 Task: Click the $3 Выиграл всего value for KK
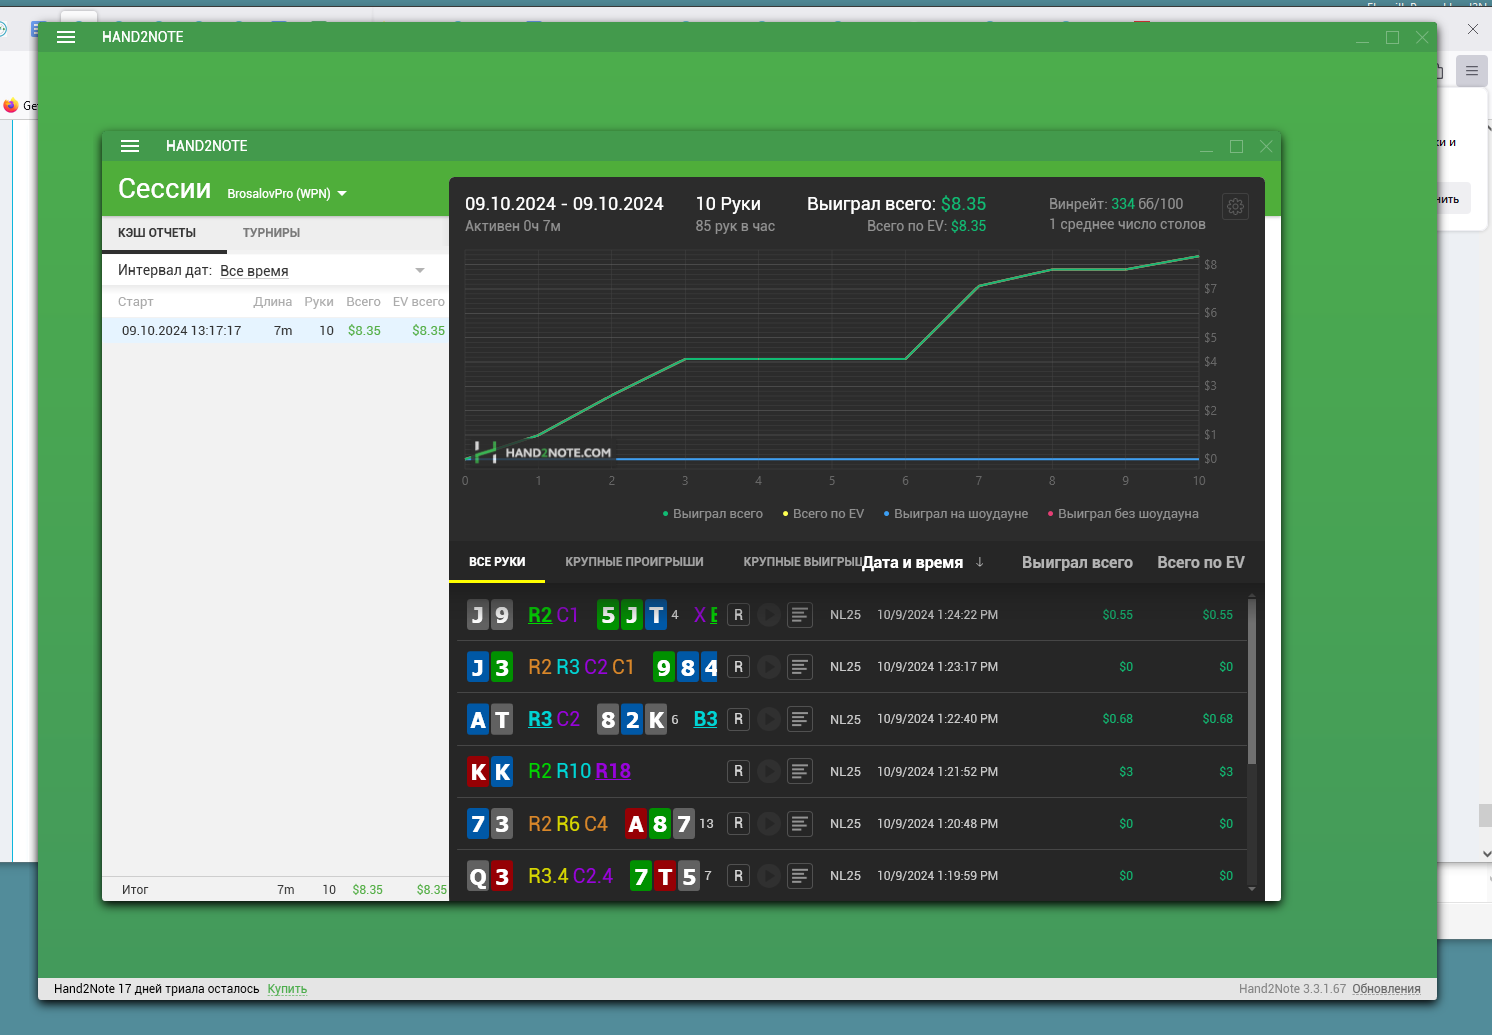point(1126,772)
